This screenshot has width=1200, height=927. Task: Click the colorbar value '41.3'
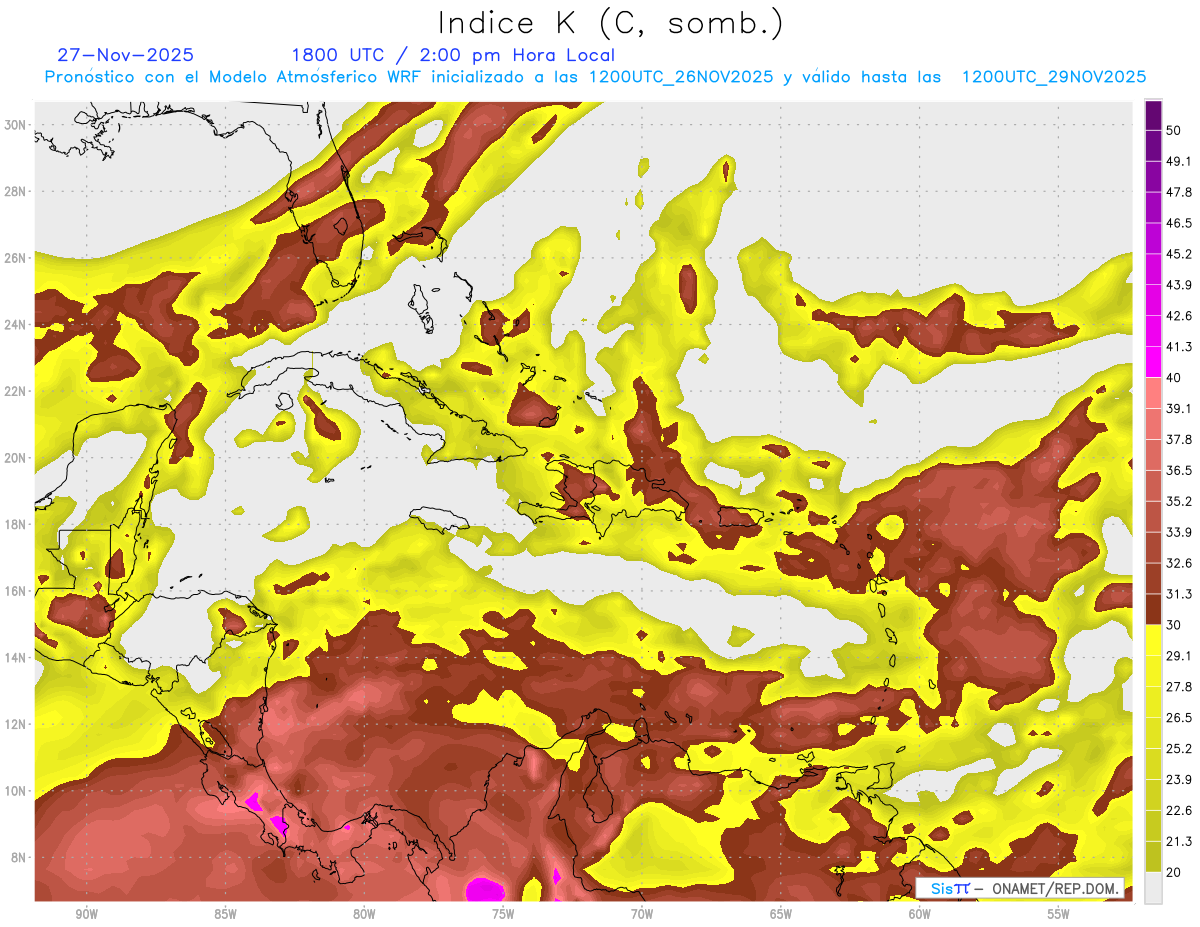tap(1178, 347)
